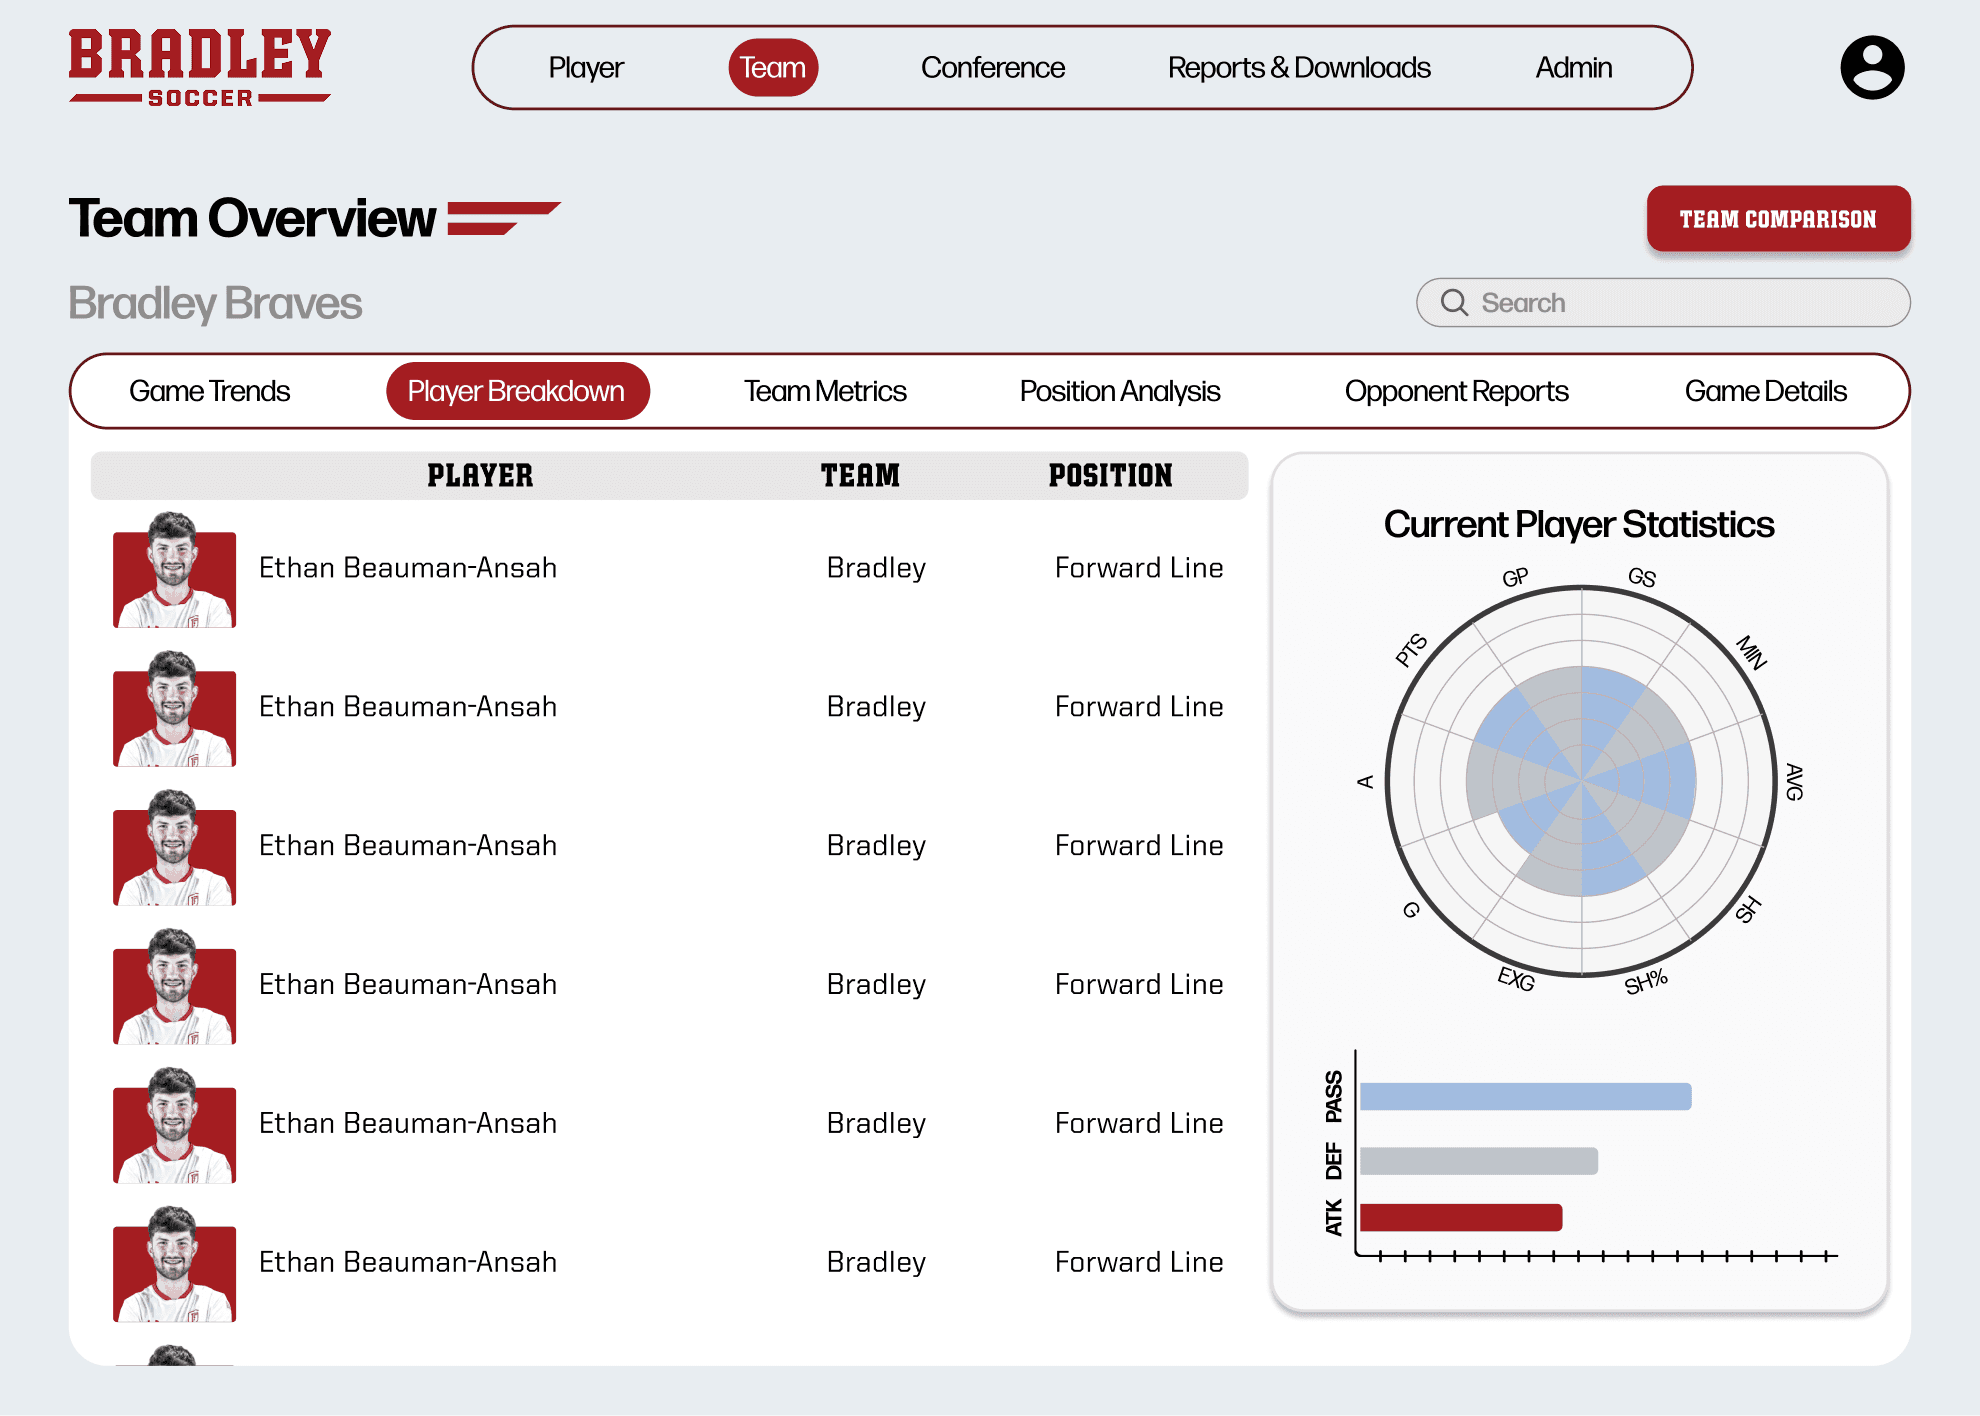Go to the Admin nav tab

[x=1573, y=68]
